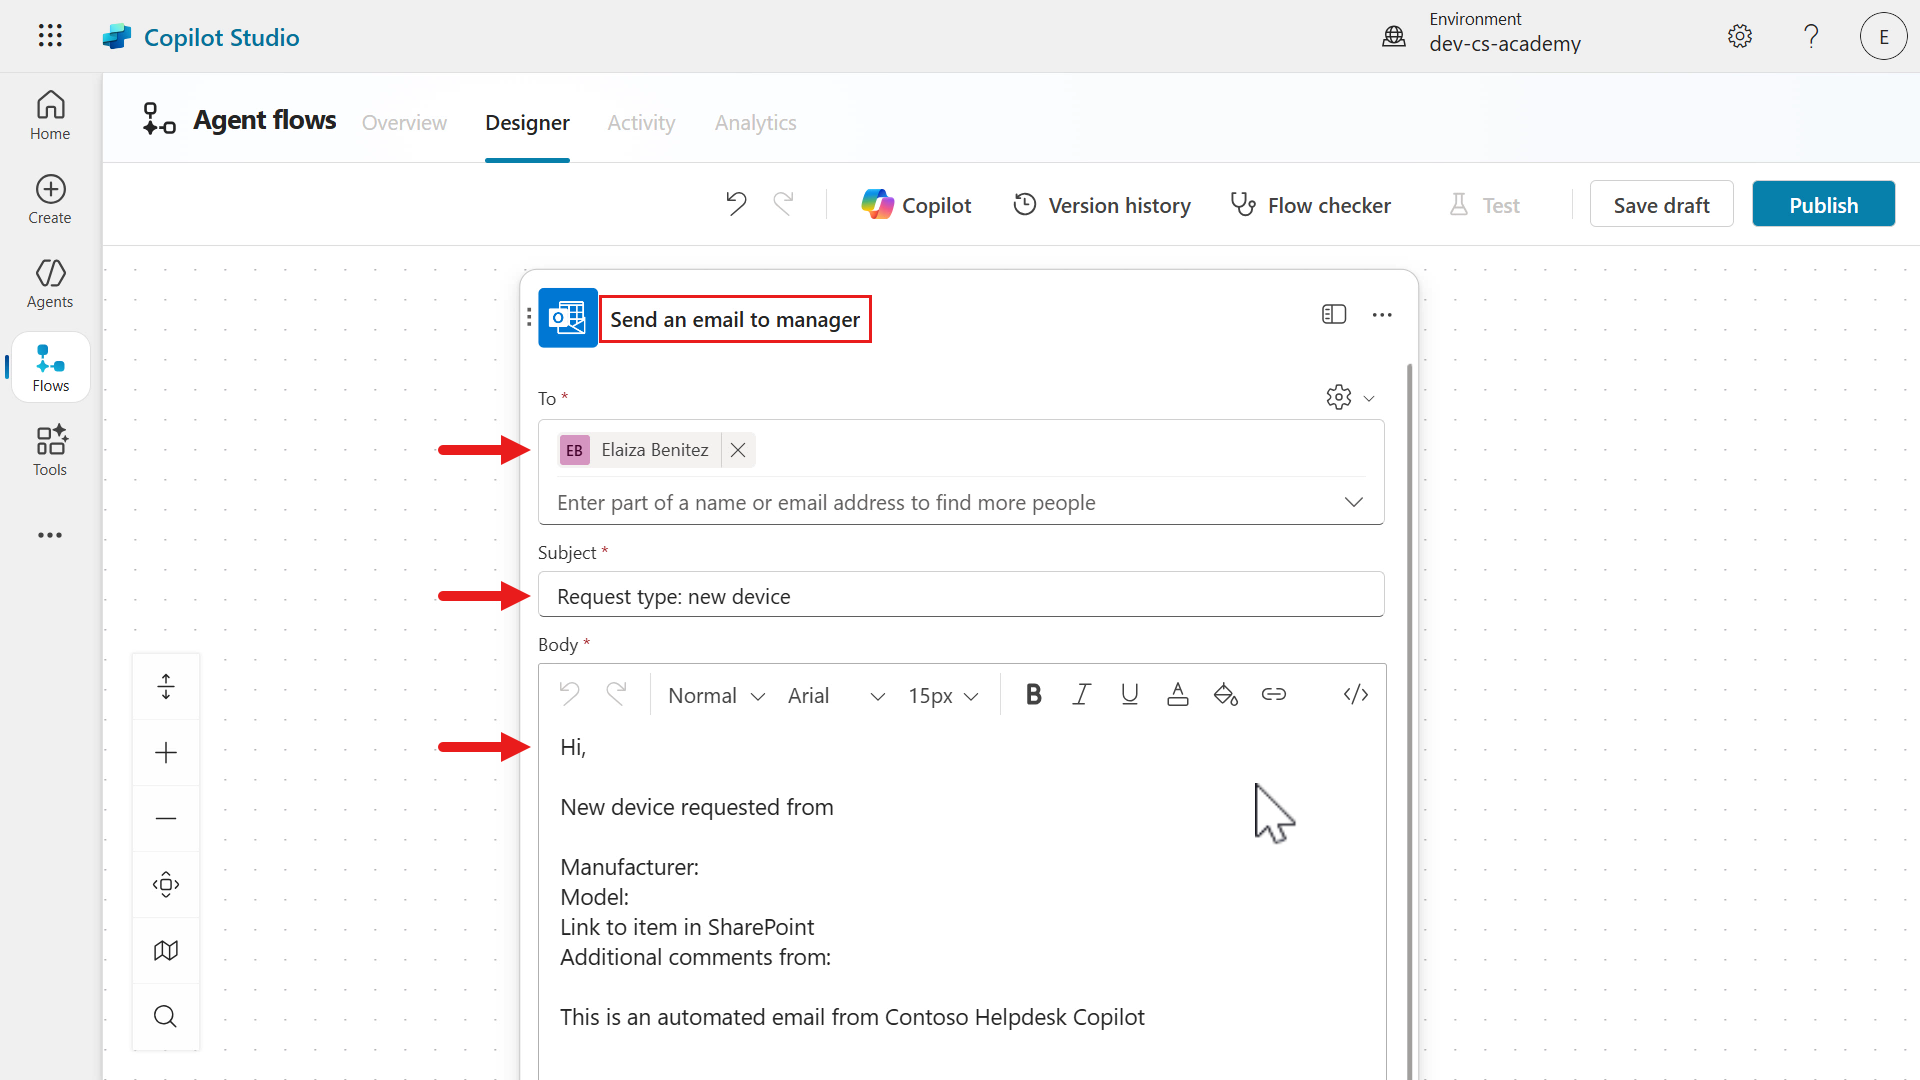Click into the Subject input field
Screen dimensions: 1920x1080
[x=960, y=596]
